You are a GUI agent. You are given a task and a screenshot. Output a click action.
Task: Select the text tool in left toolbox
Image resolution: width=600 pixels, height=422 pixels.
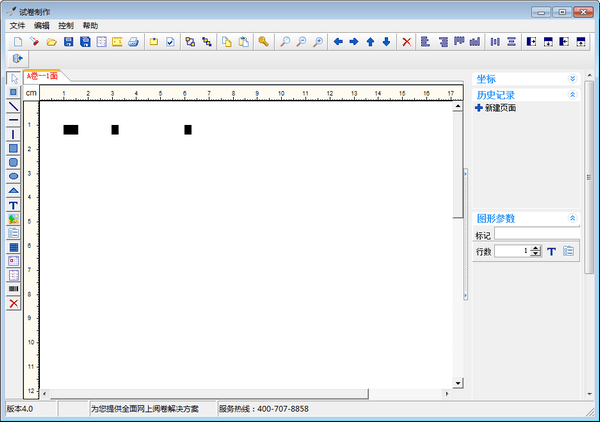[x=13, y=204]
